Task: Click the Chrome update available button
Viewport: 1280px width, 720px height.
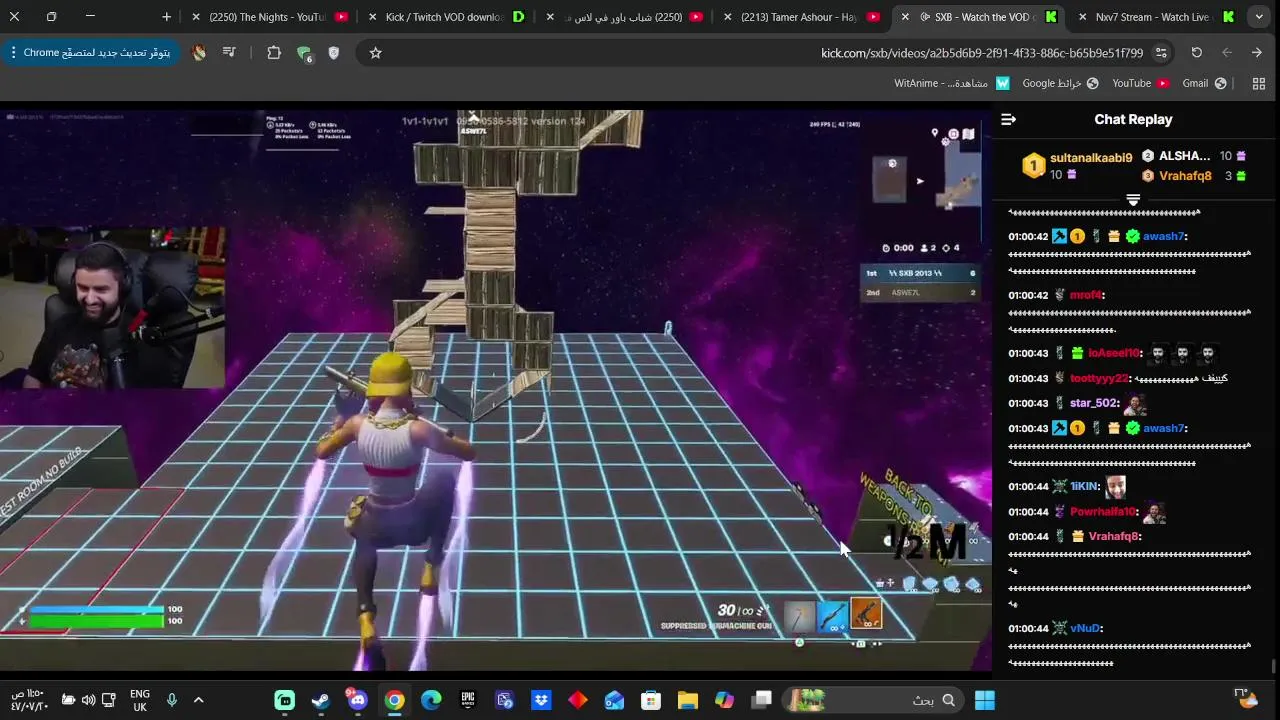Action: click(x=96, y=52)
